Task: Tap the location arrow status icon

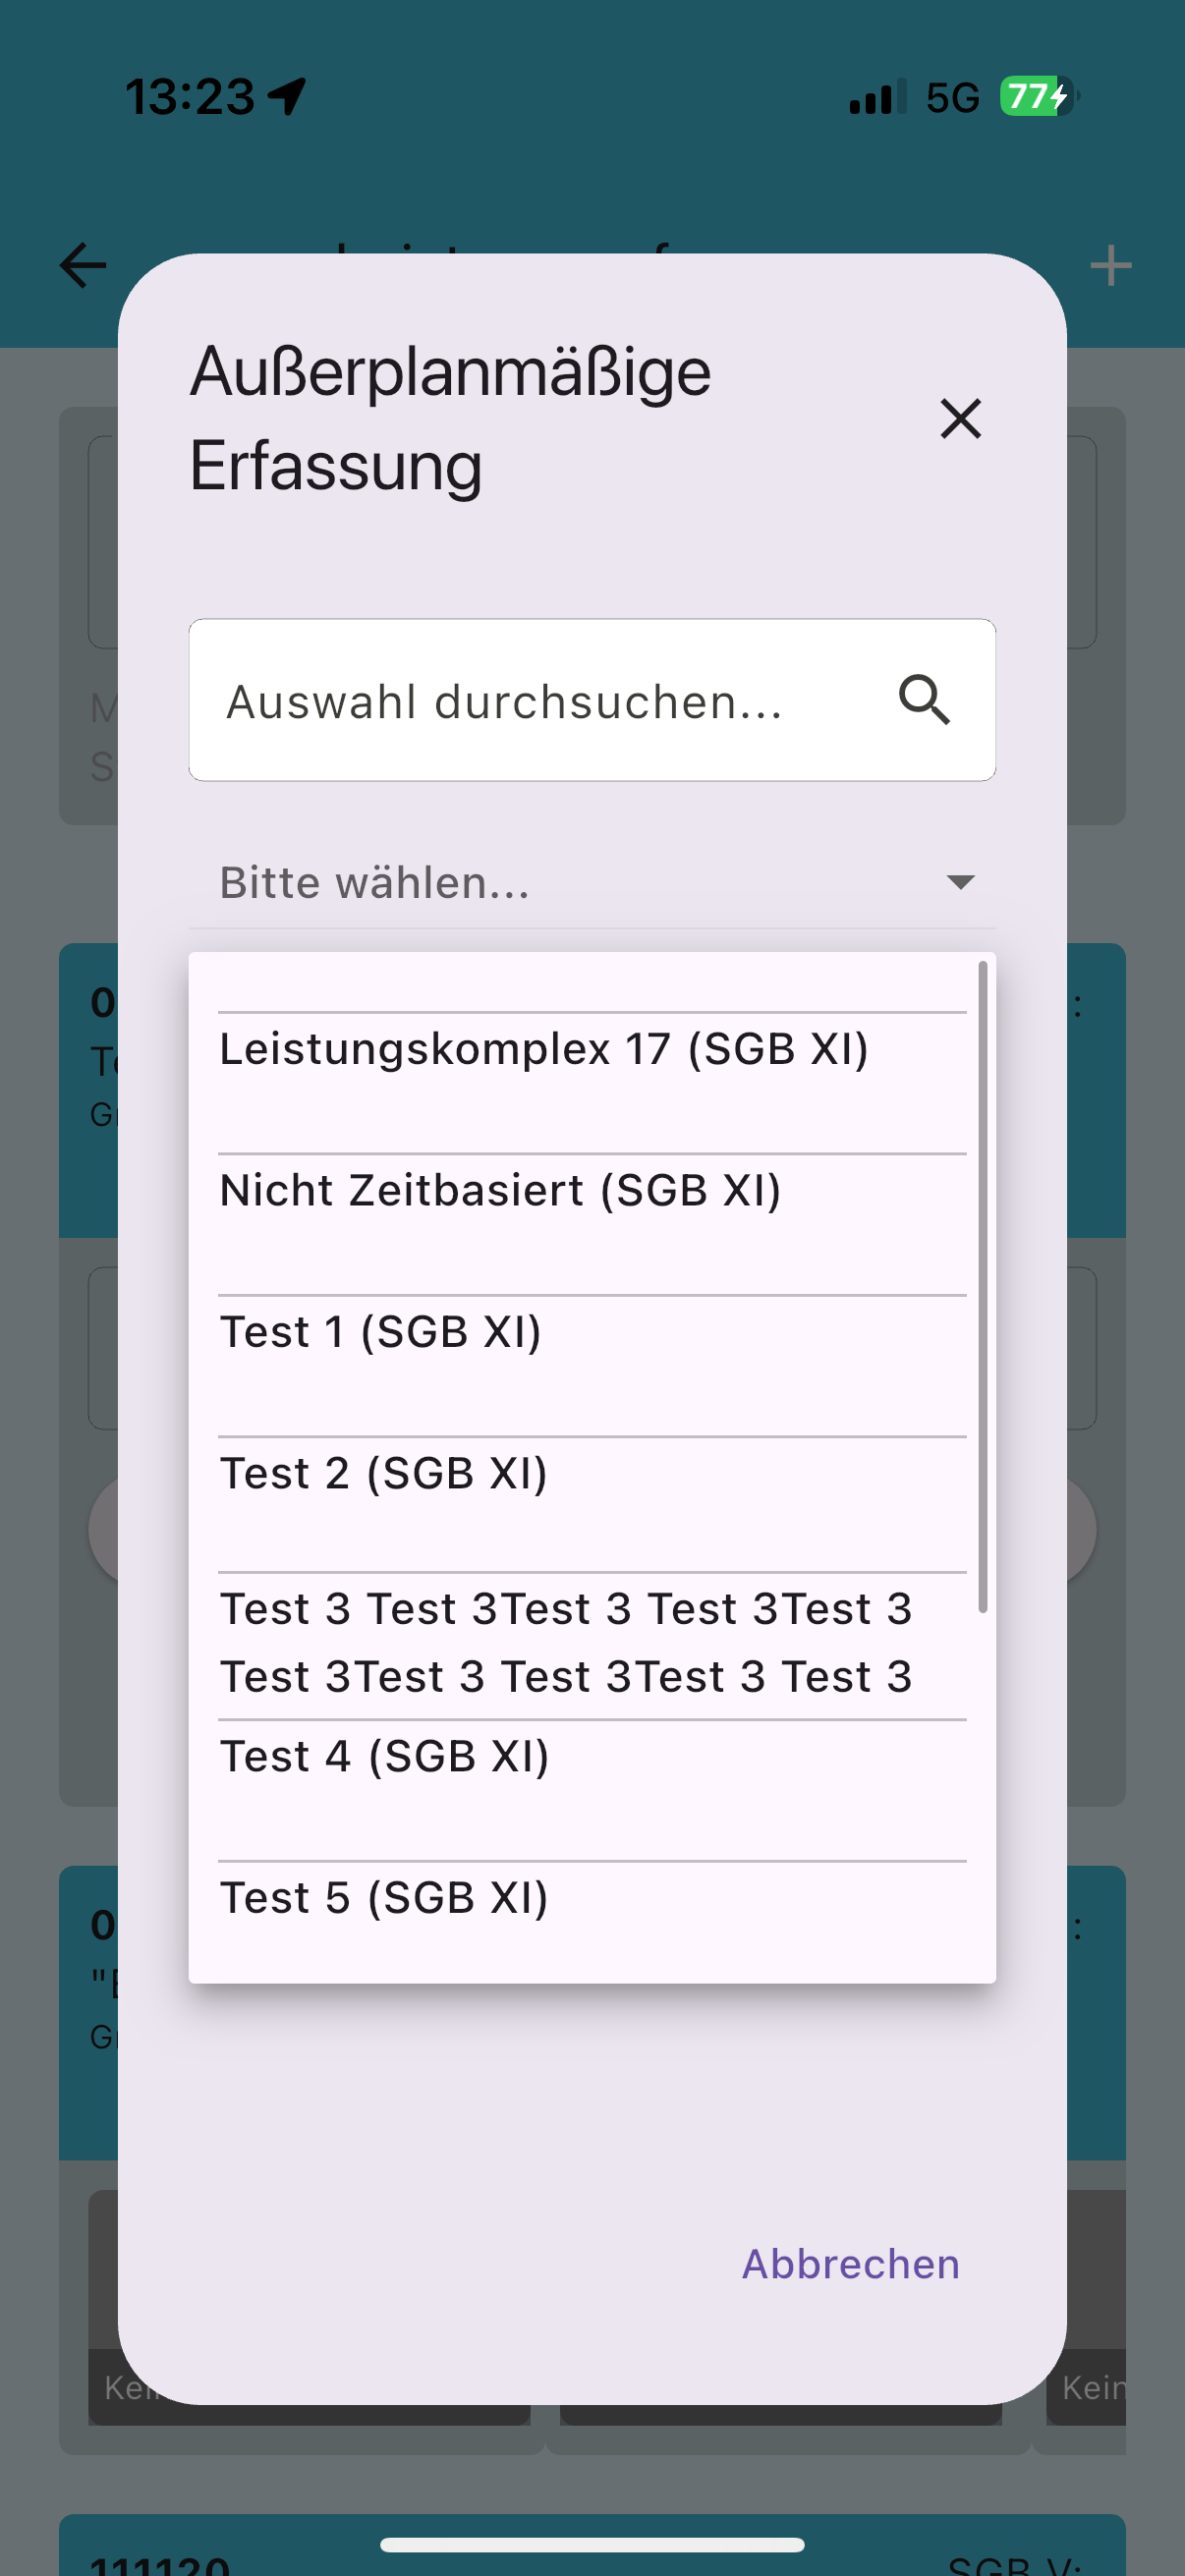Action: [x=287, y=97]
